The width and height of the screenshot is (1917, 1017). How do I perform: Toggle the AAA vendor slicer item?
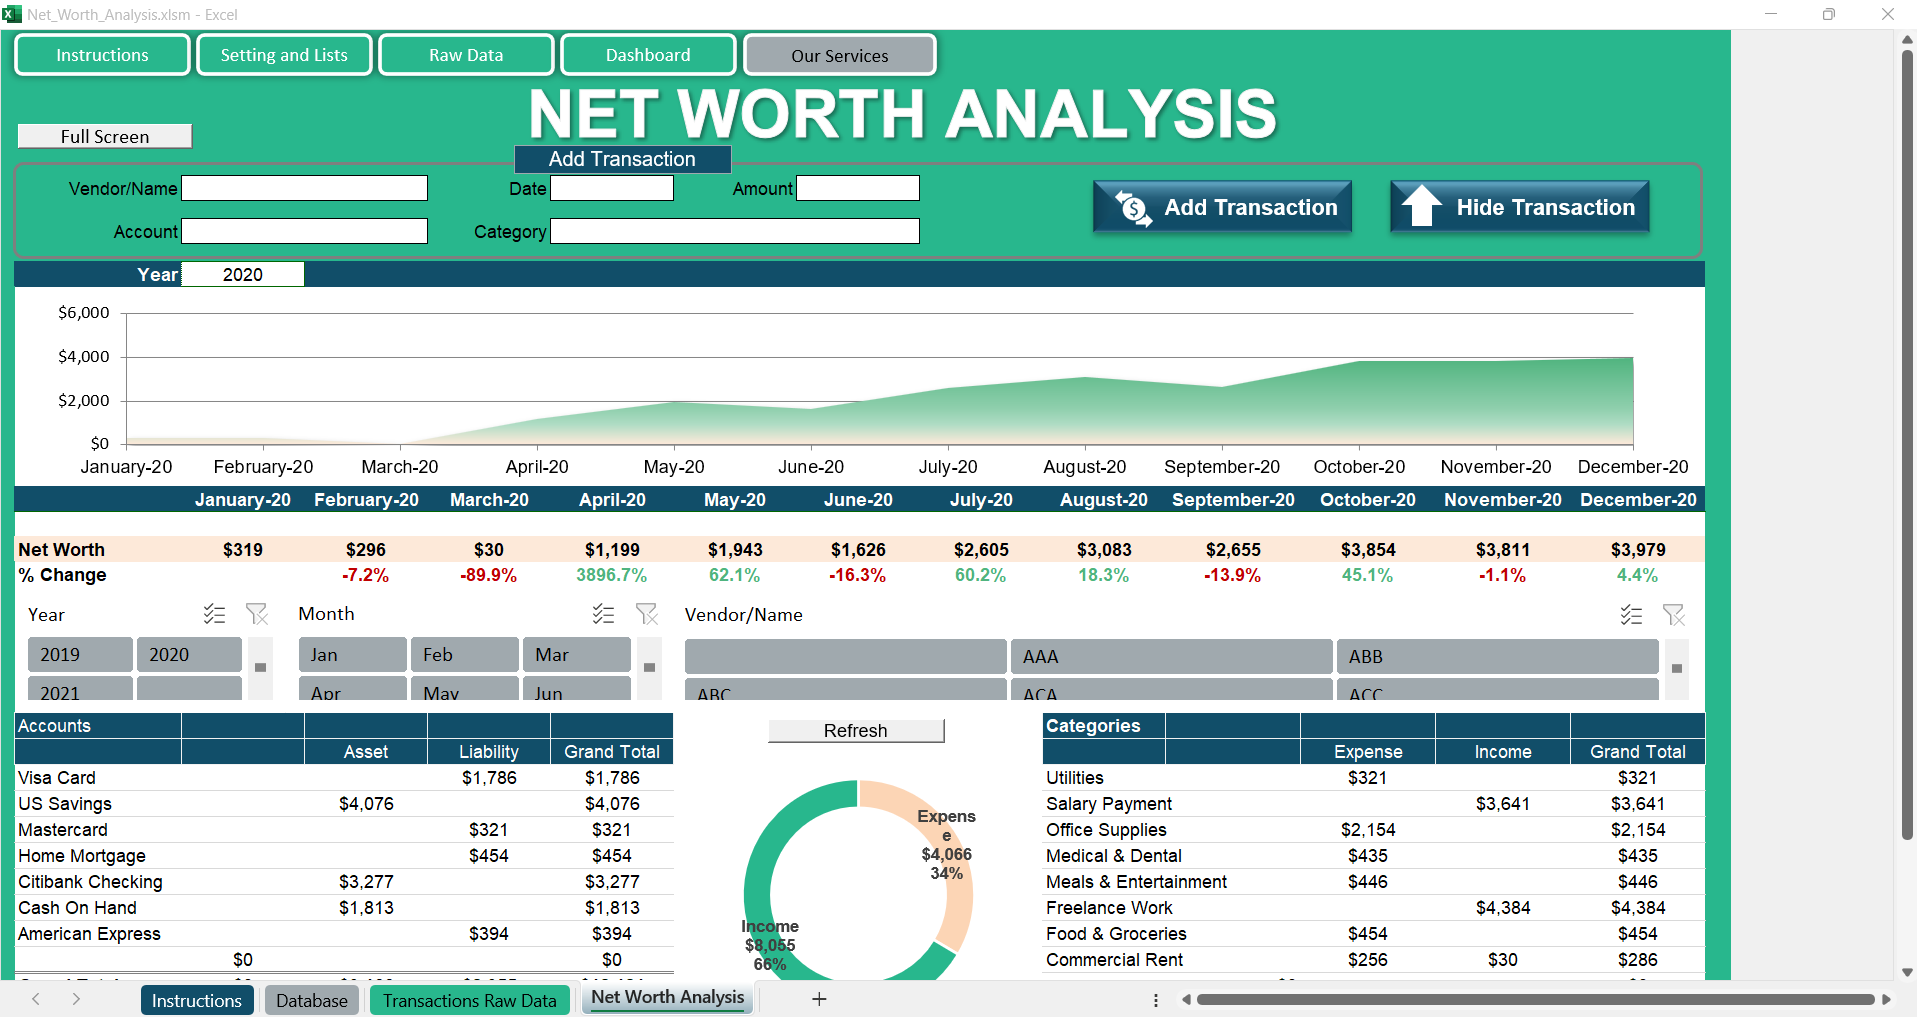[1171, 657]
